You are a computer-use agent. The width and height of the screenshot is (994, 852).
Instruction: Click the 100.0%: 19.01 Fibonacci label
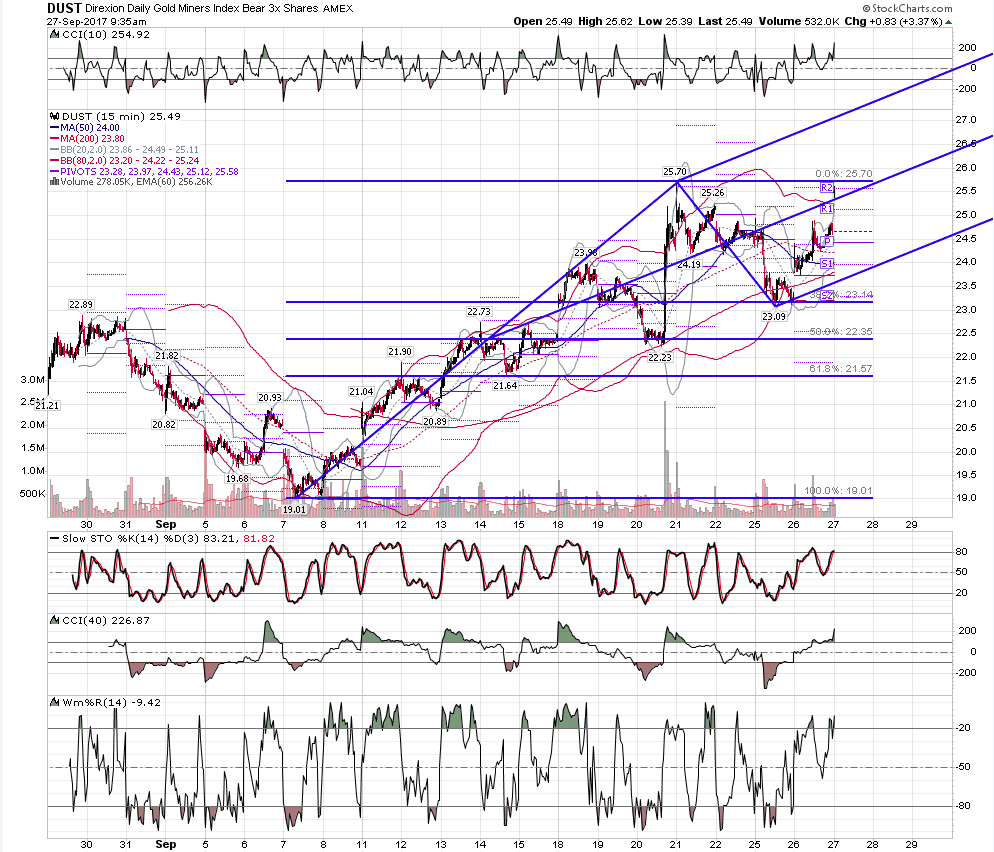[x=838, y=491]
